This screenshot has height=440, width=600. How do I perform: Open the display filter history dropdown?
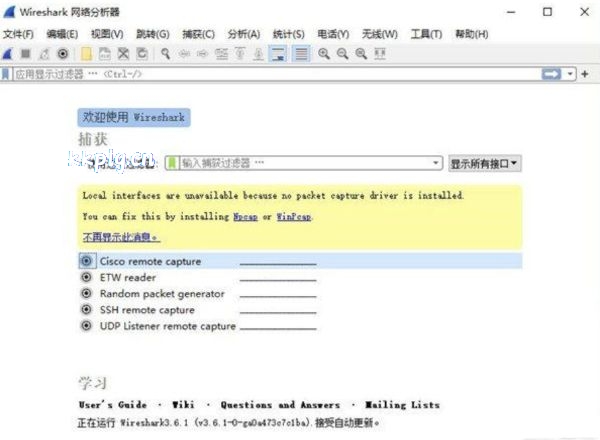(x=570, y=74)
